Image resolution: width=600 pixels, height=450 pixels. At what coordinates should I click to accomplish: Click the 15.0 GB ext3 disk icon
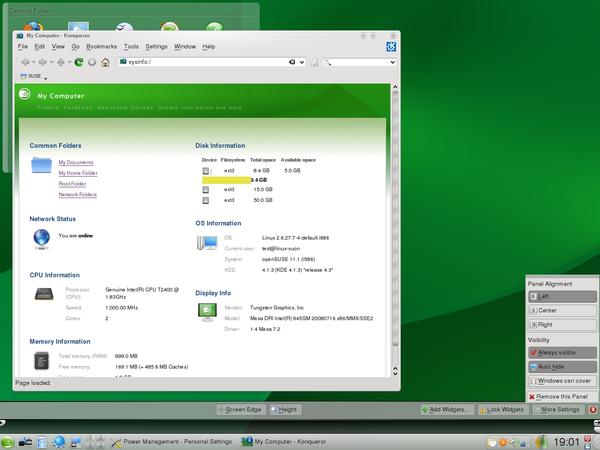click(205, 189)
